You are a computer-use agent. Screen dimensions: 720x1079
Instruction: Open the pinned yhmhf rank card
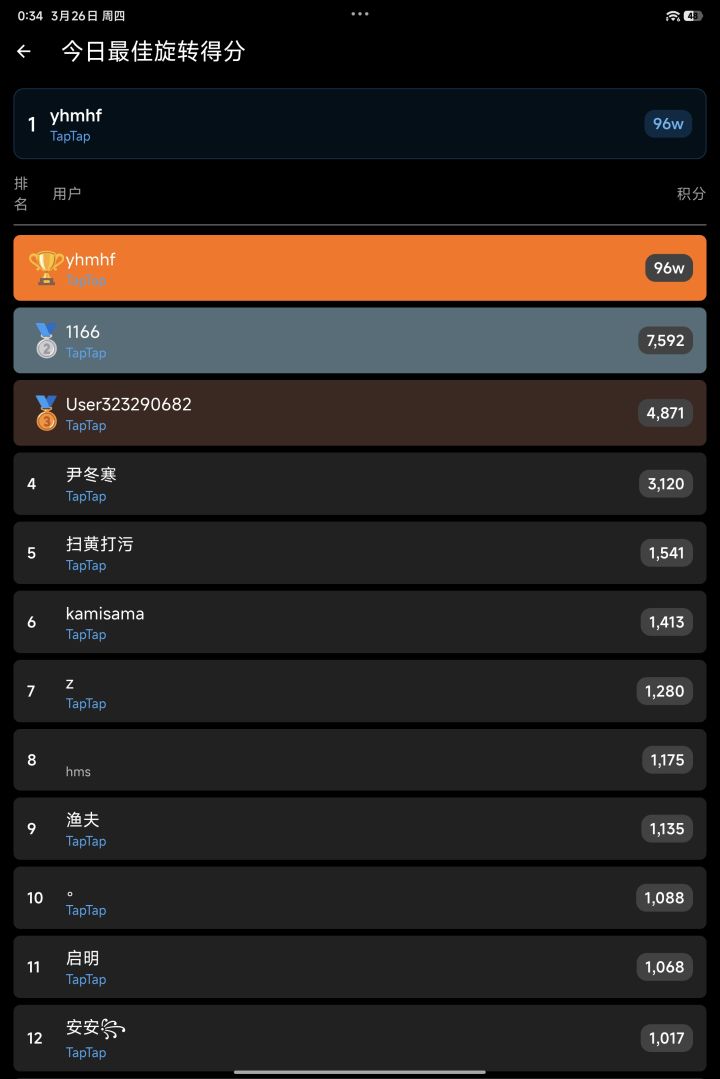[360, 124]
